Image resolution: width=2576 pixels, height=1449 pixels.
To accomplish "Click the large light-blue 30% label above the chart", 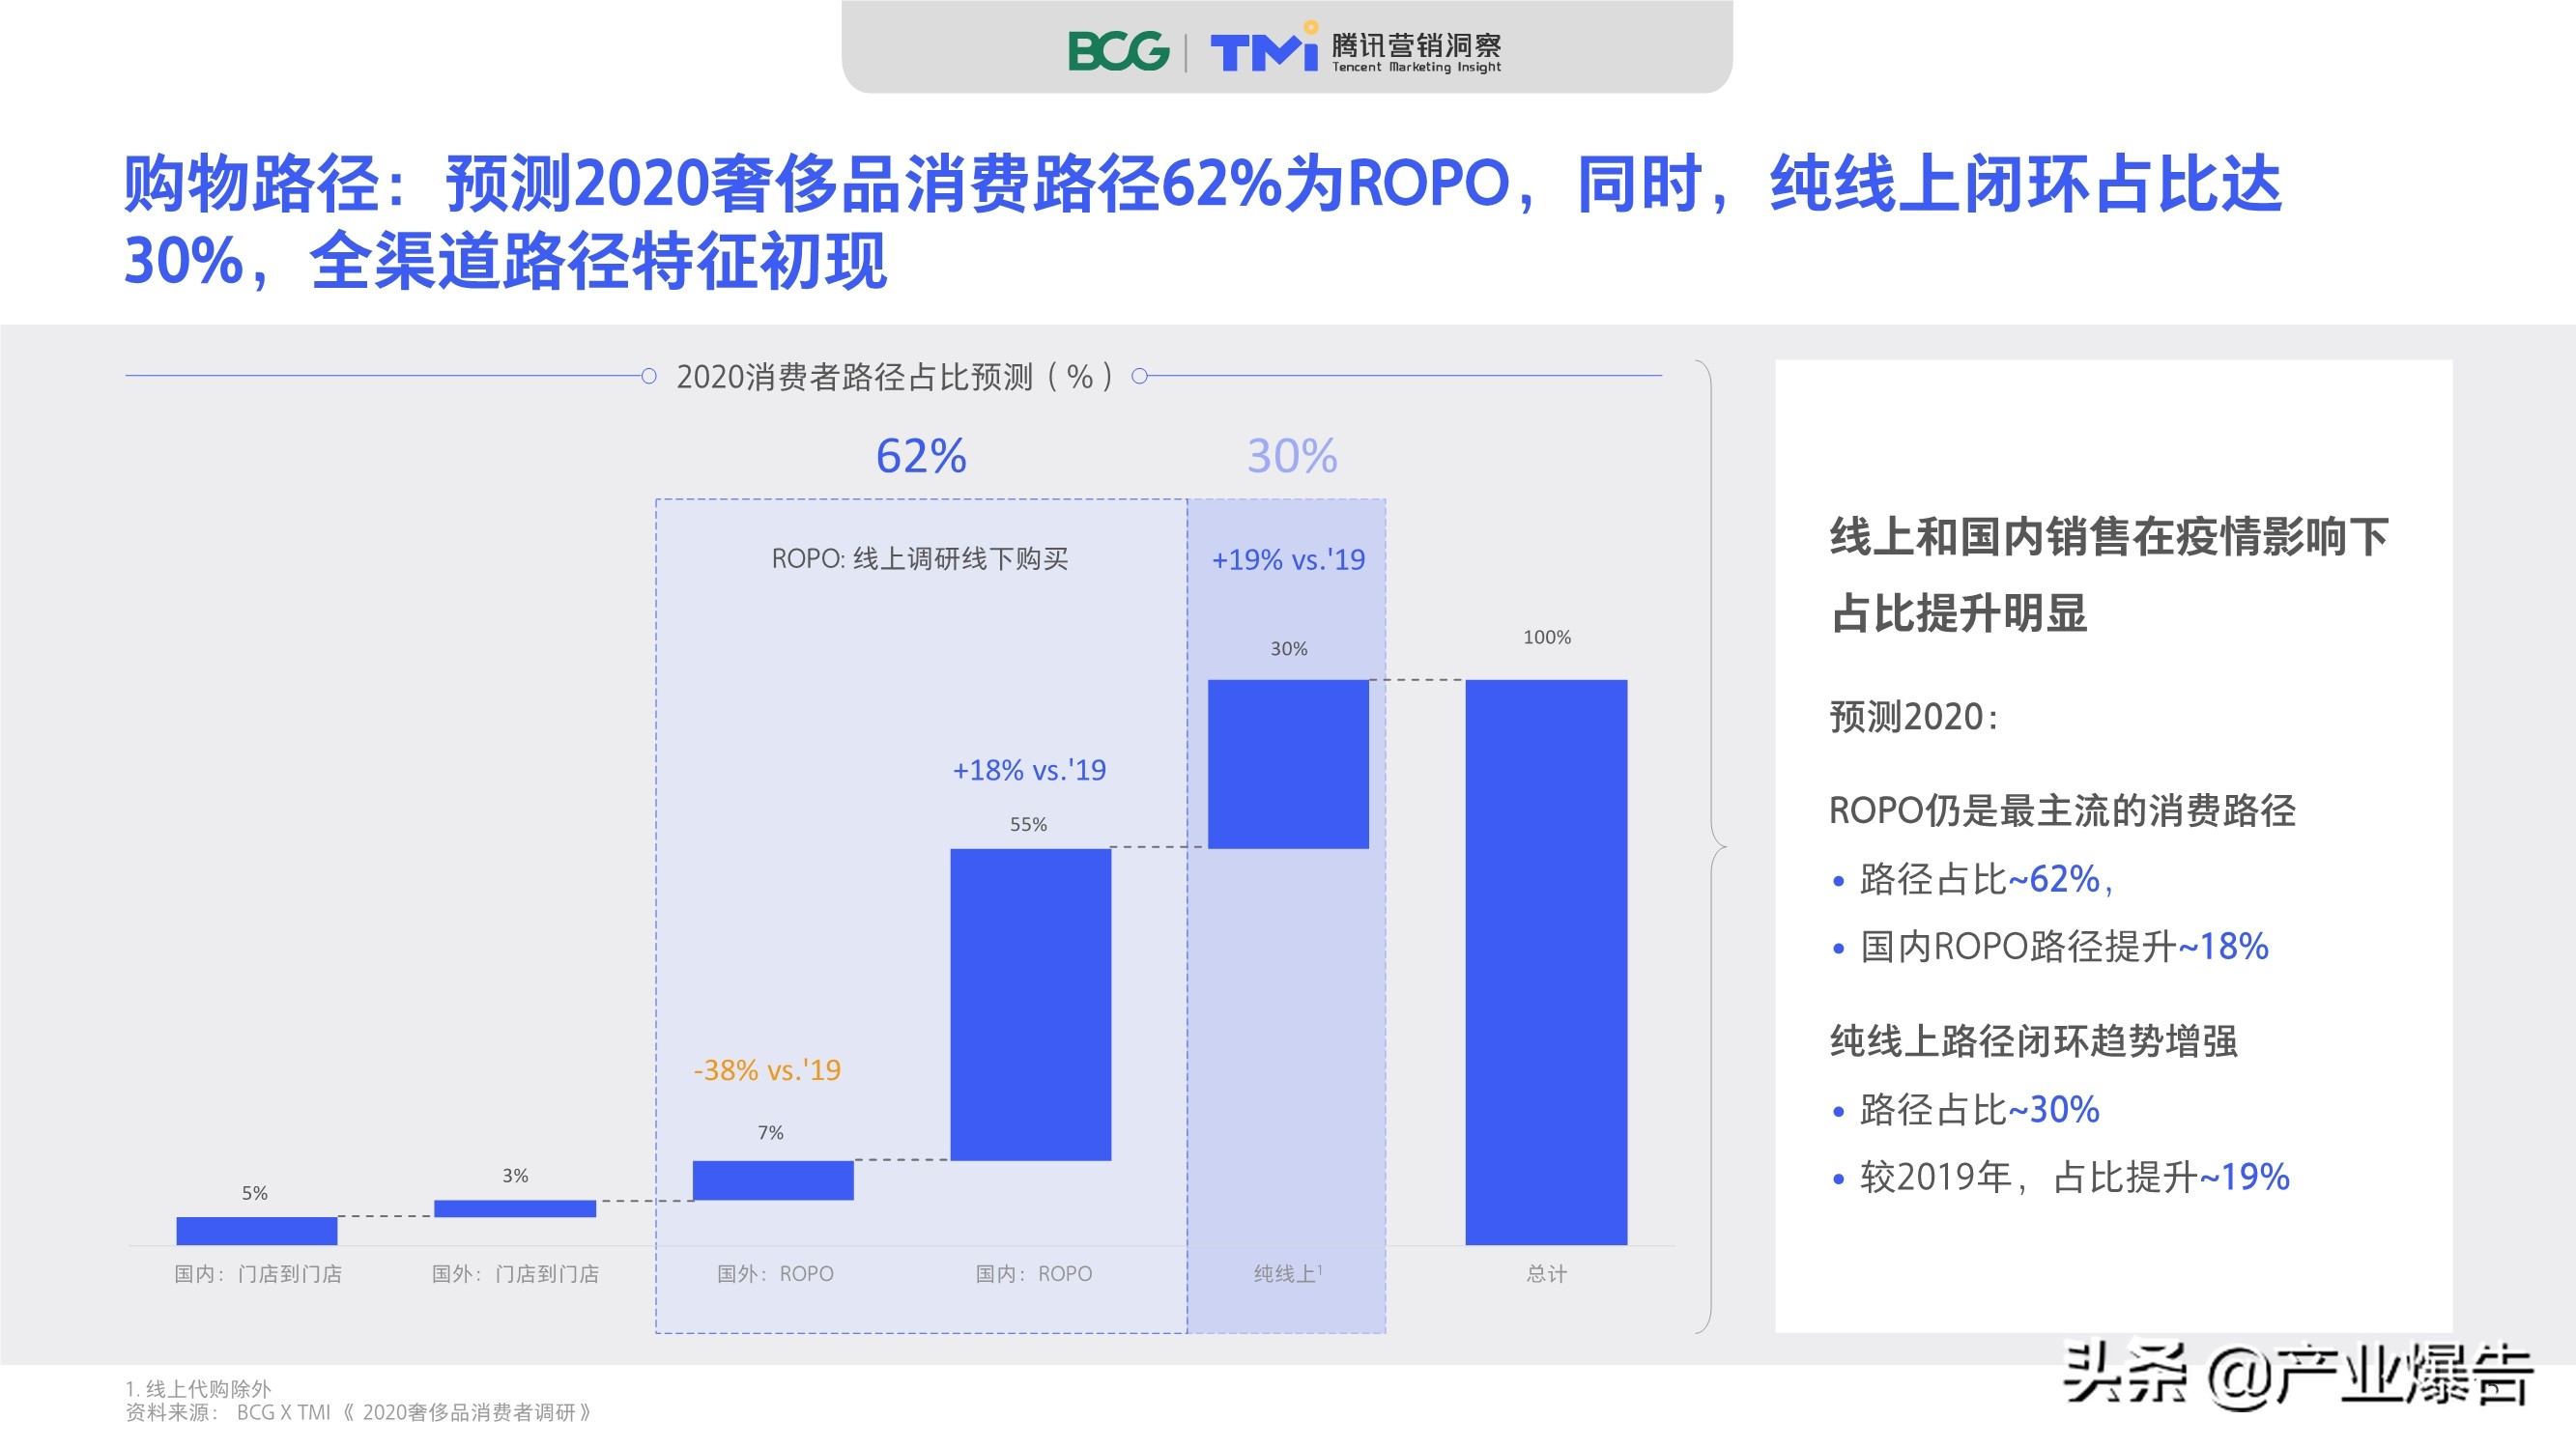I will click(1292, 456).
